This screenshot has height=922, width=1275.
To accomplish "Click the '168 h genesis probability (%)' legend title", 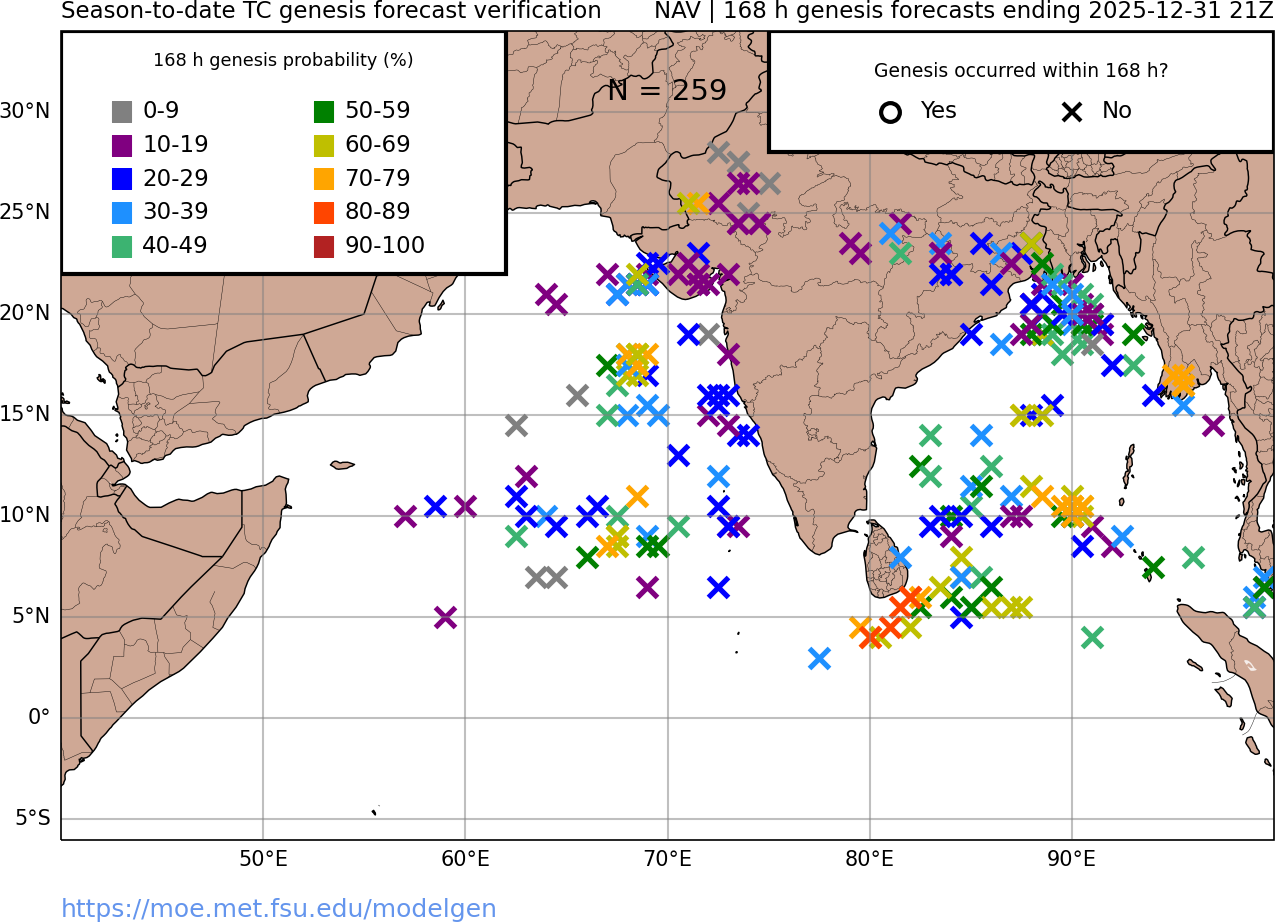I will (x=283, y=60).
